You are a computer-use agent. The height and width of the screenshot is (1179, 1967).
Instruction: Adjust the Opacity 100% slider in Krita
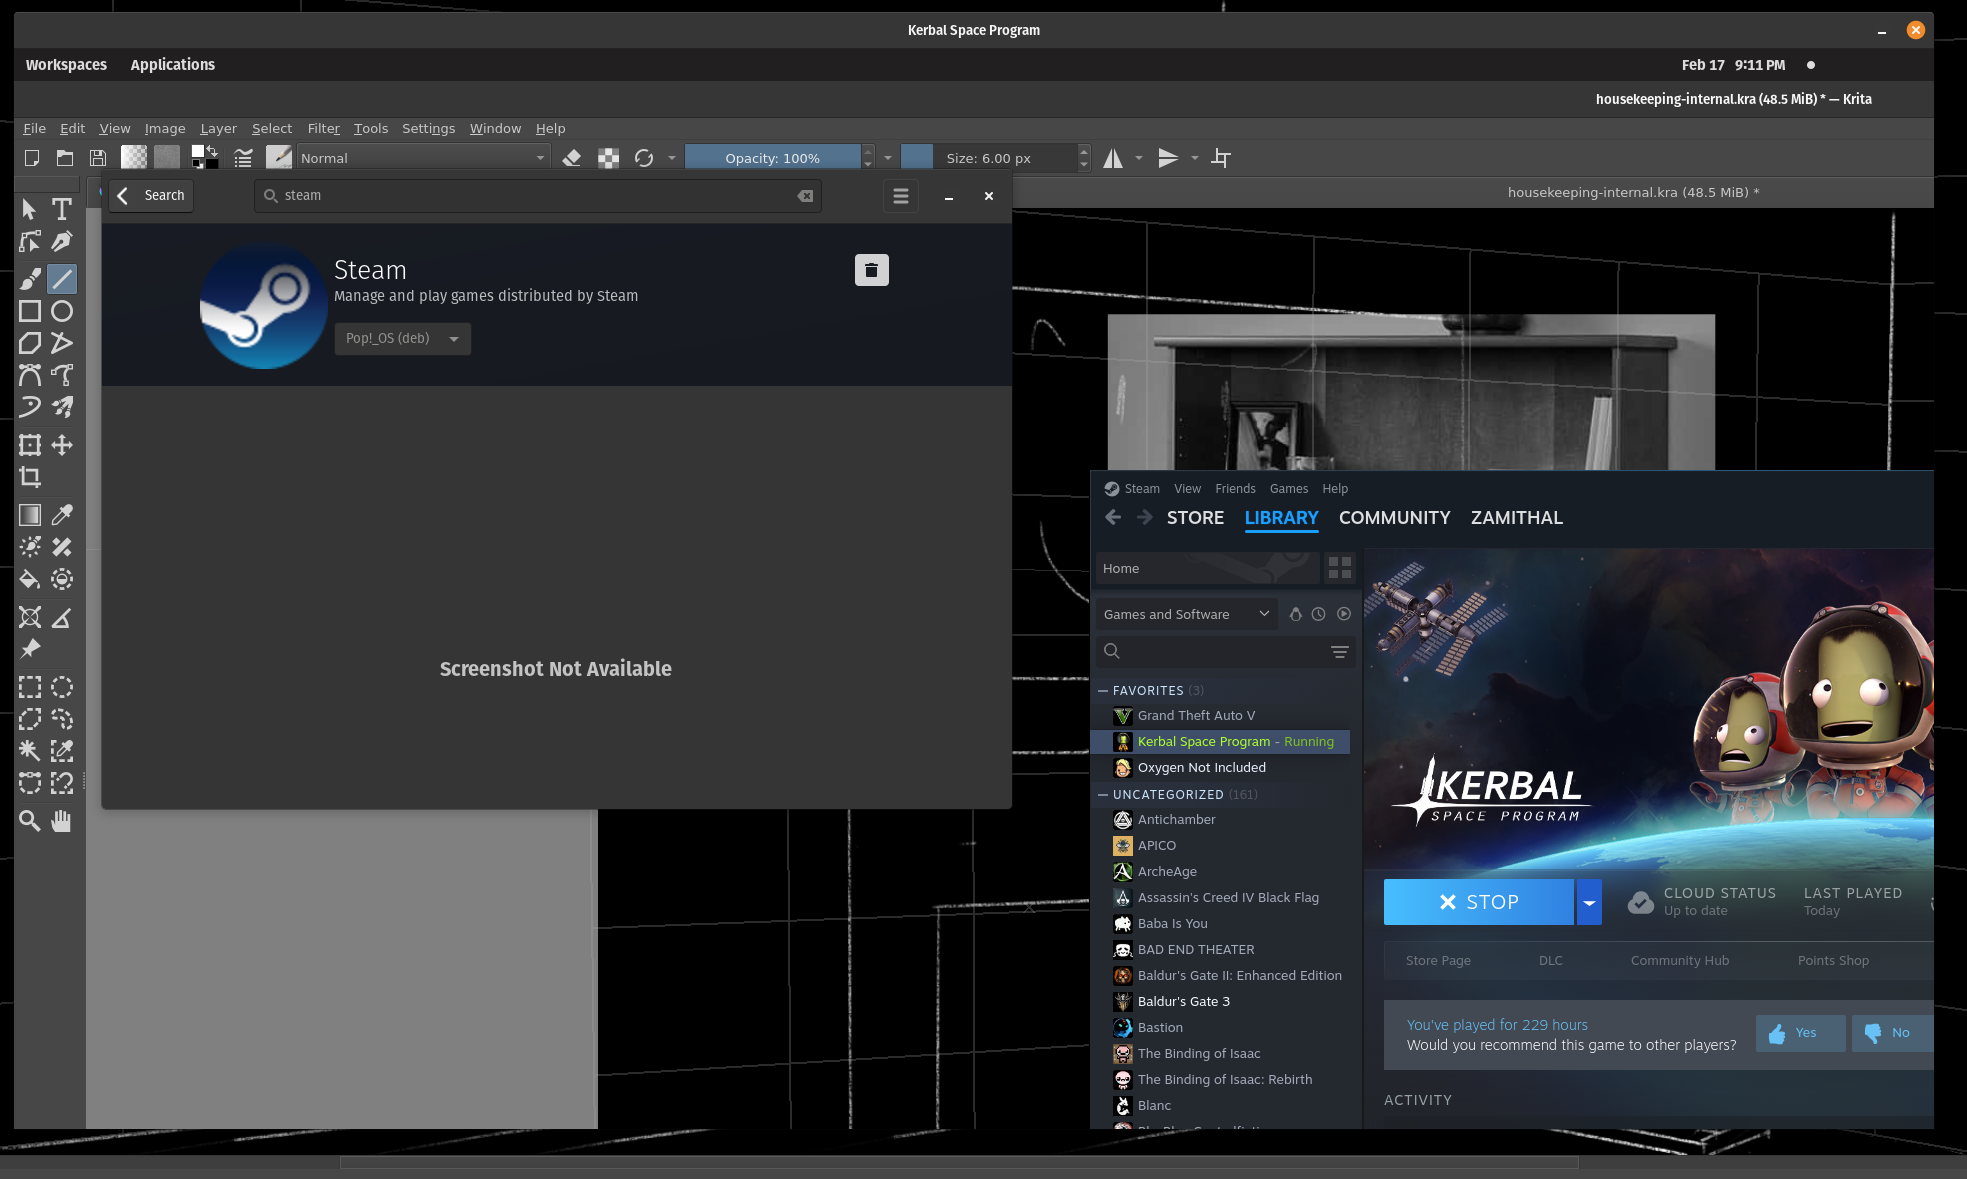(x=772, y=158)
